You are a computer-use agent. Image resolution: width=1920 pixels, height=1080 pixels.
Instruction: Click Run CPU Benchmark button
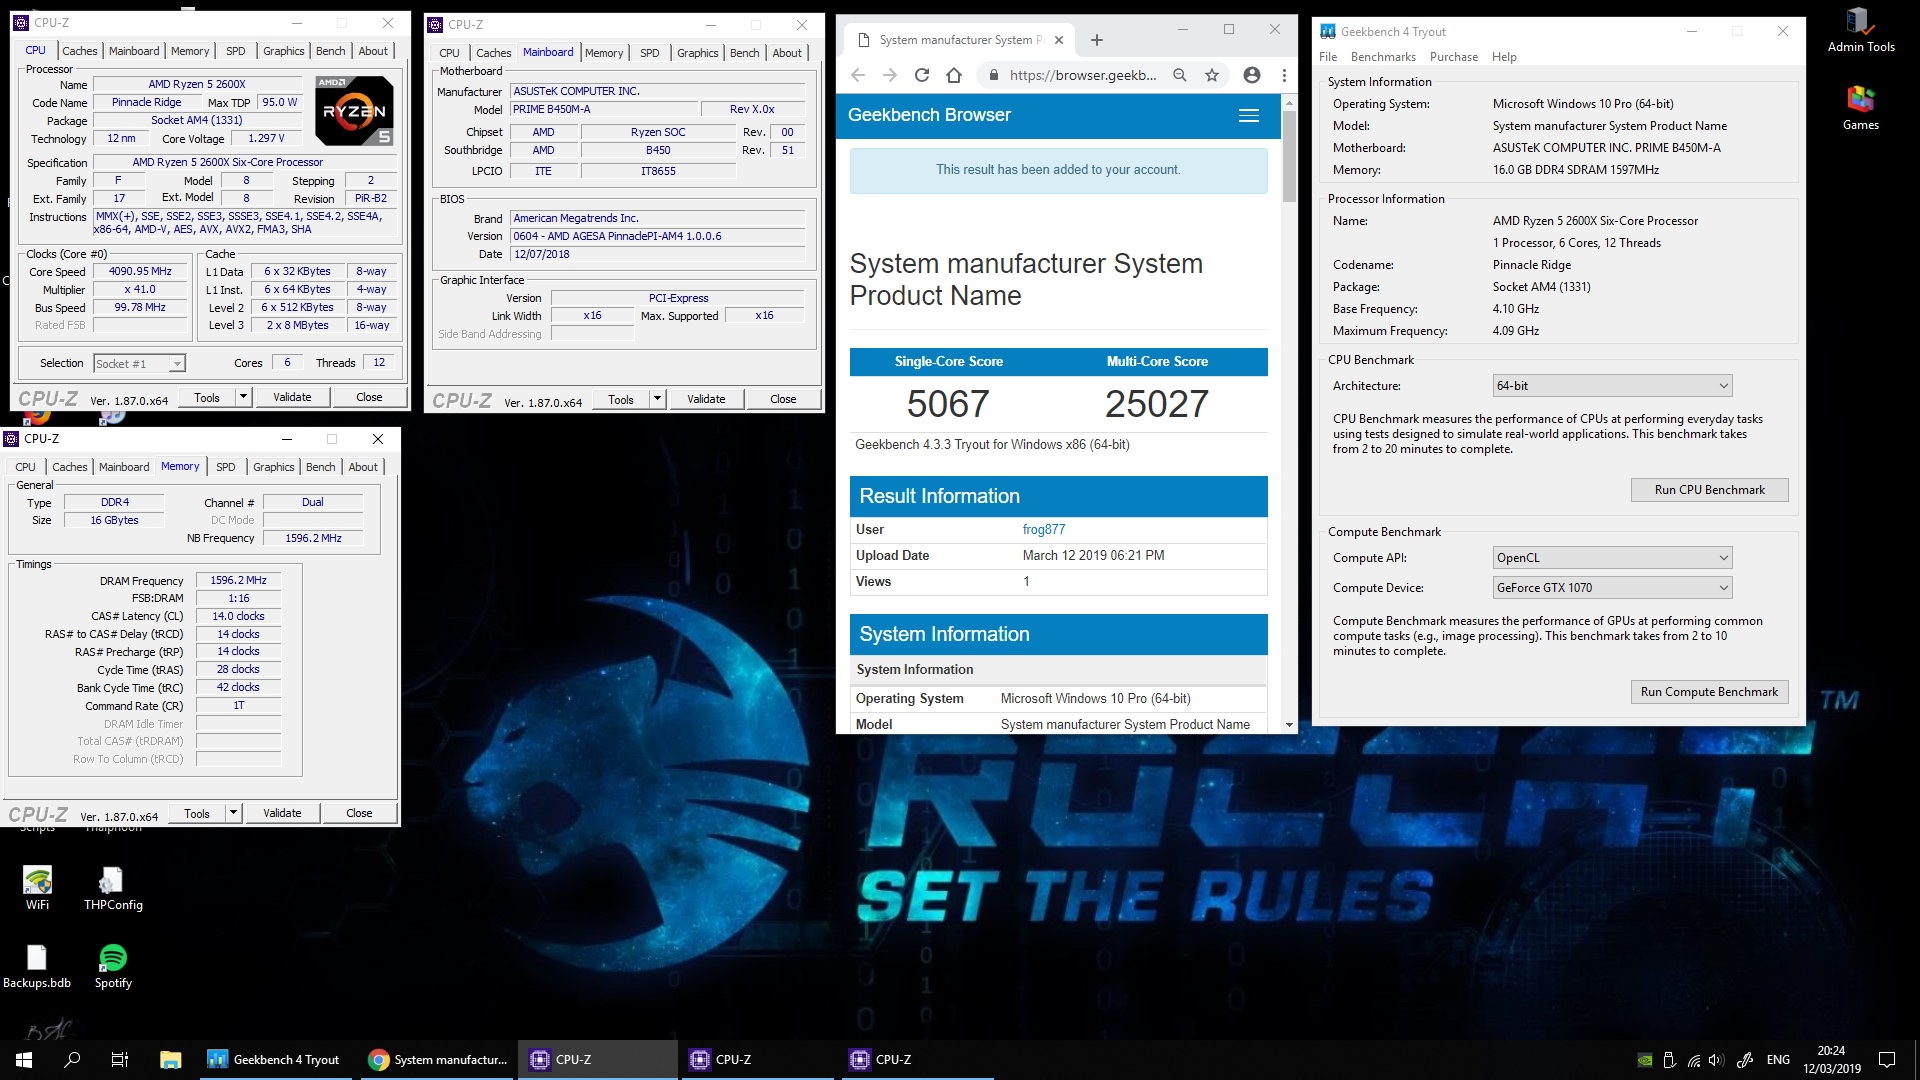tap(1709, 490)
